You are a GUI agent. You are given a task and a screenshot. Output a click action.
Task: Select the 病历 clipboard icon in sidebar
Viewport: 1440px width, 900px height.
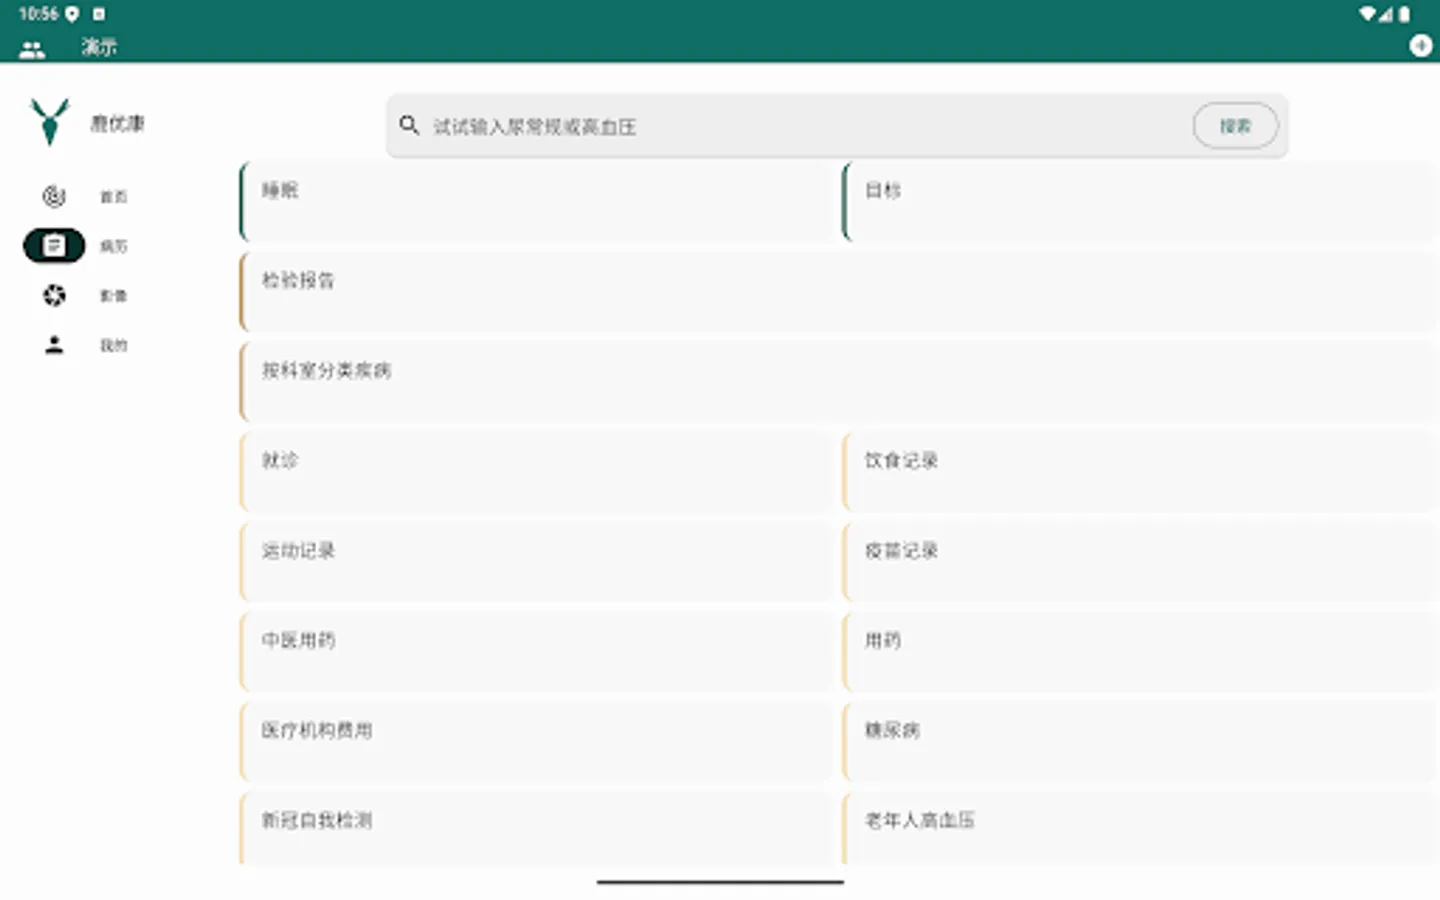click(x=54, y=246)
